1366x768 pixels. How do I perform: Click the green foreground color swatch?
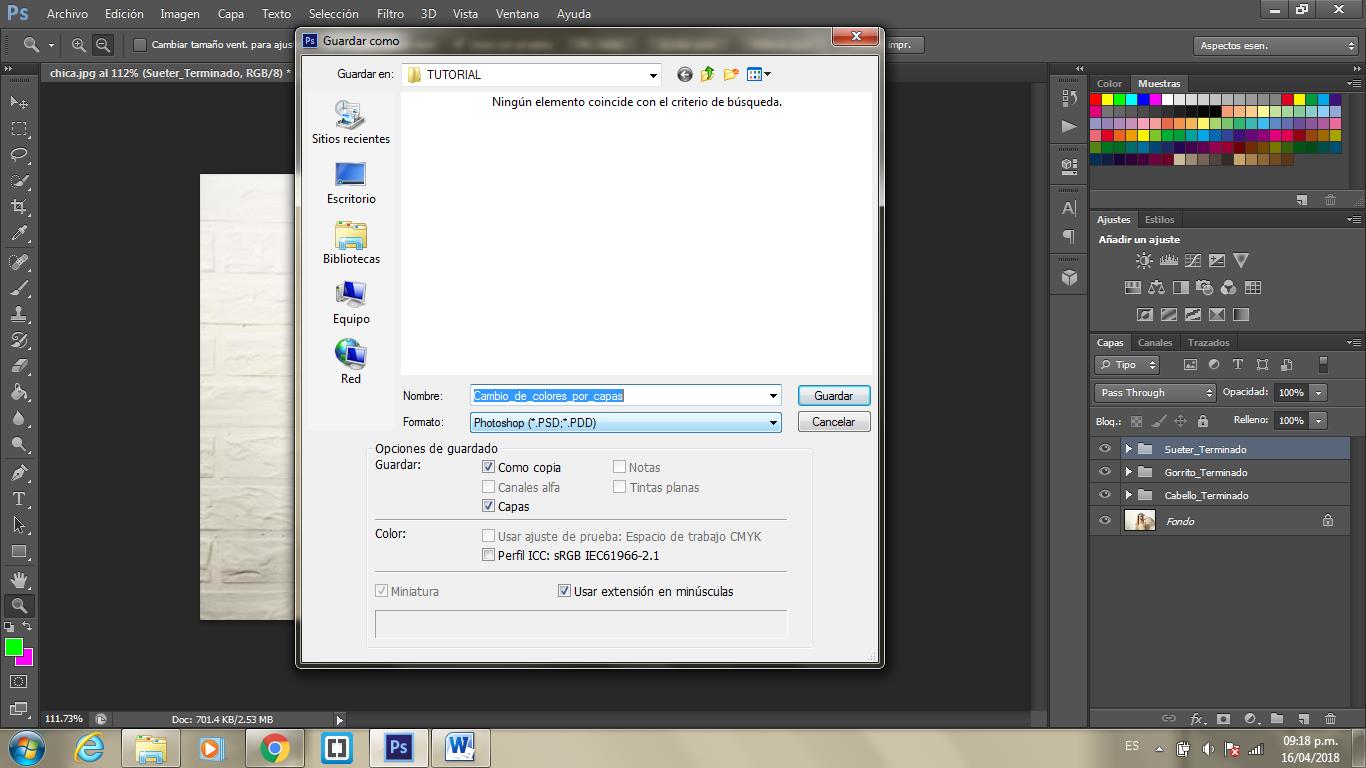(x=13, y=647)
